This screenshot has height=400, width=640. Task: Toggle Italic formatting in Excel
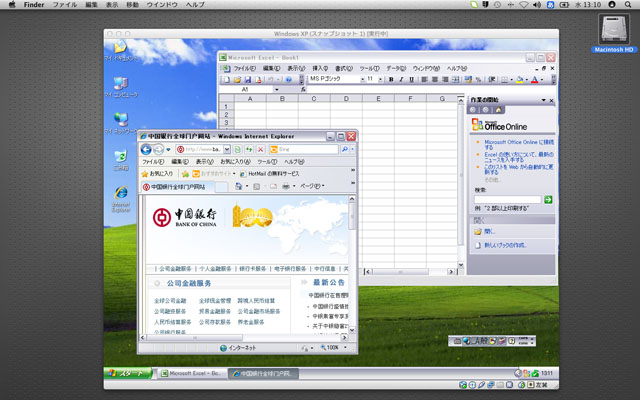(x=401, y=80)
